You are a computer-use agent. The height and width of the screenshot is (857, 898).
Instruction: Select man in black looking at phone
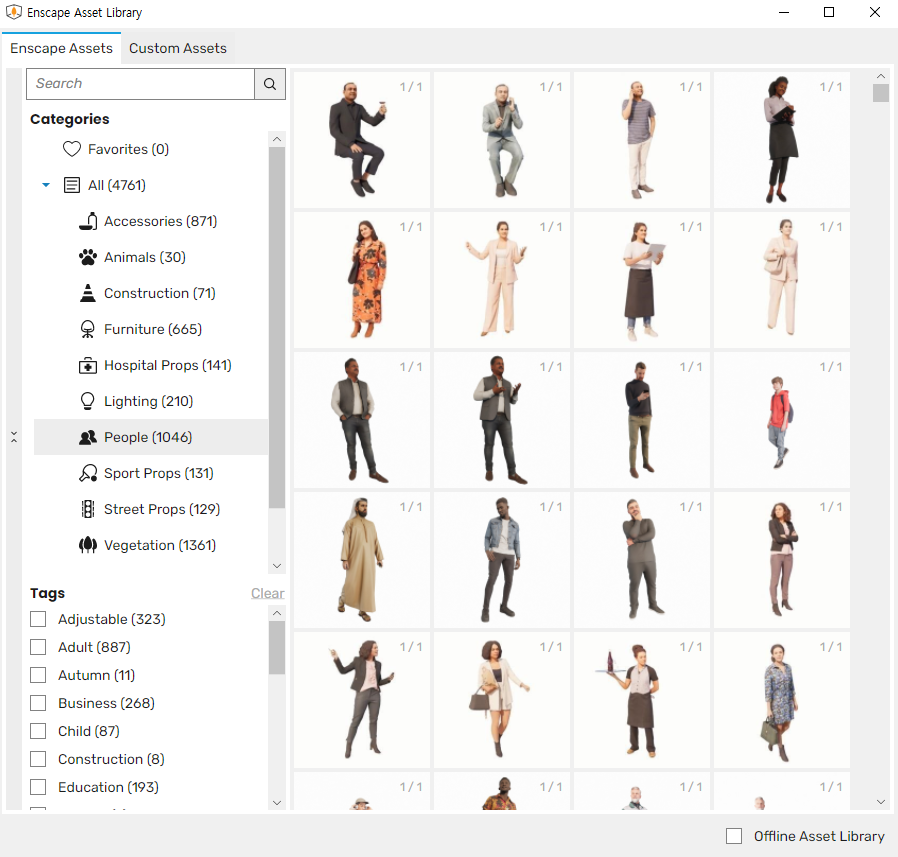click(641, 420)
